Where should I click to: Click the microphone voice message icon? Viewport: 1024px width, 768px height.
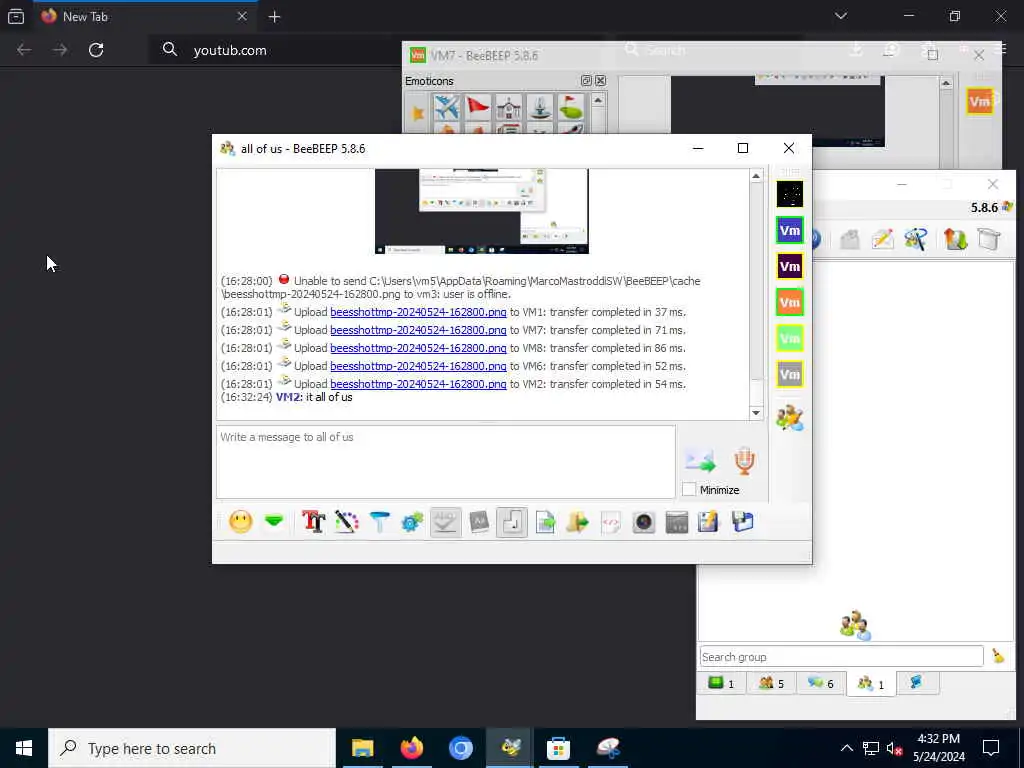(744, 461)
